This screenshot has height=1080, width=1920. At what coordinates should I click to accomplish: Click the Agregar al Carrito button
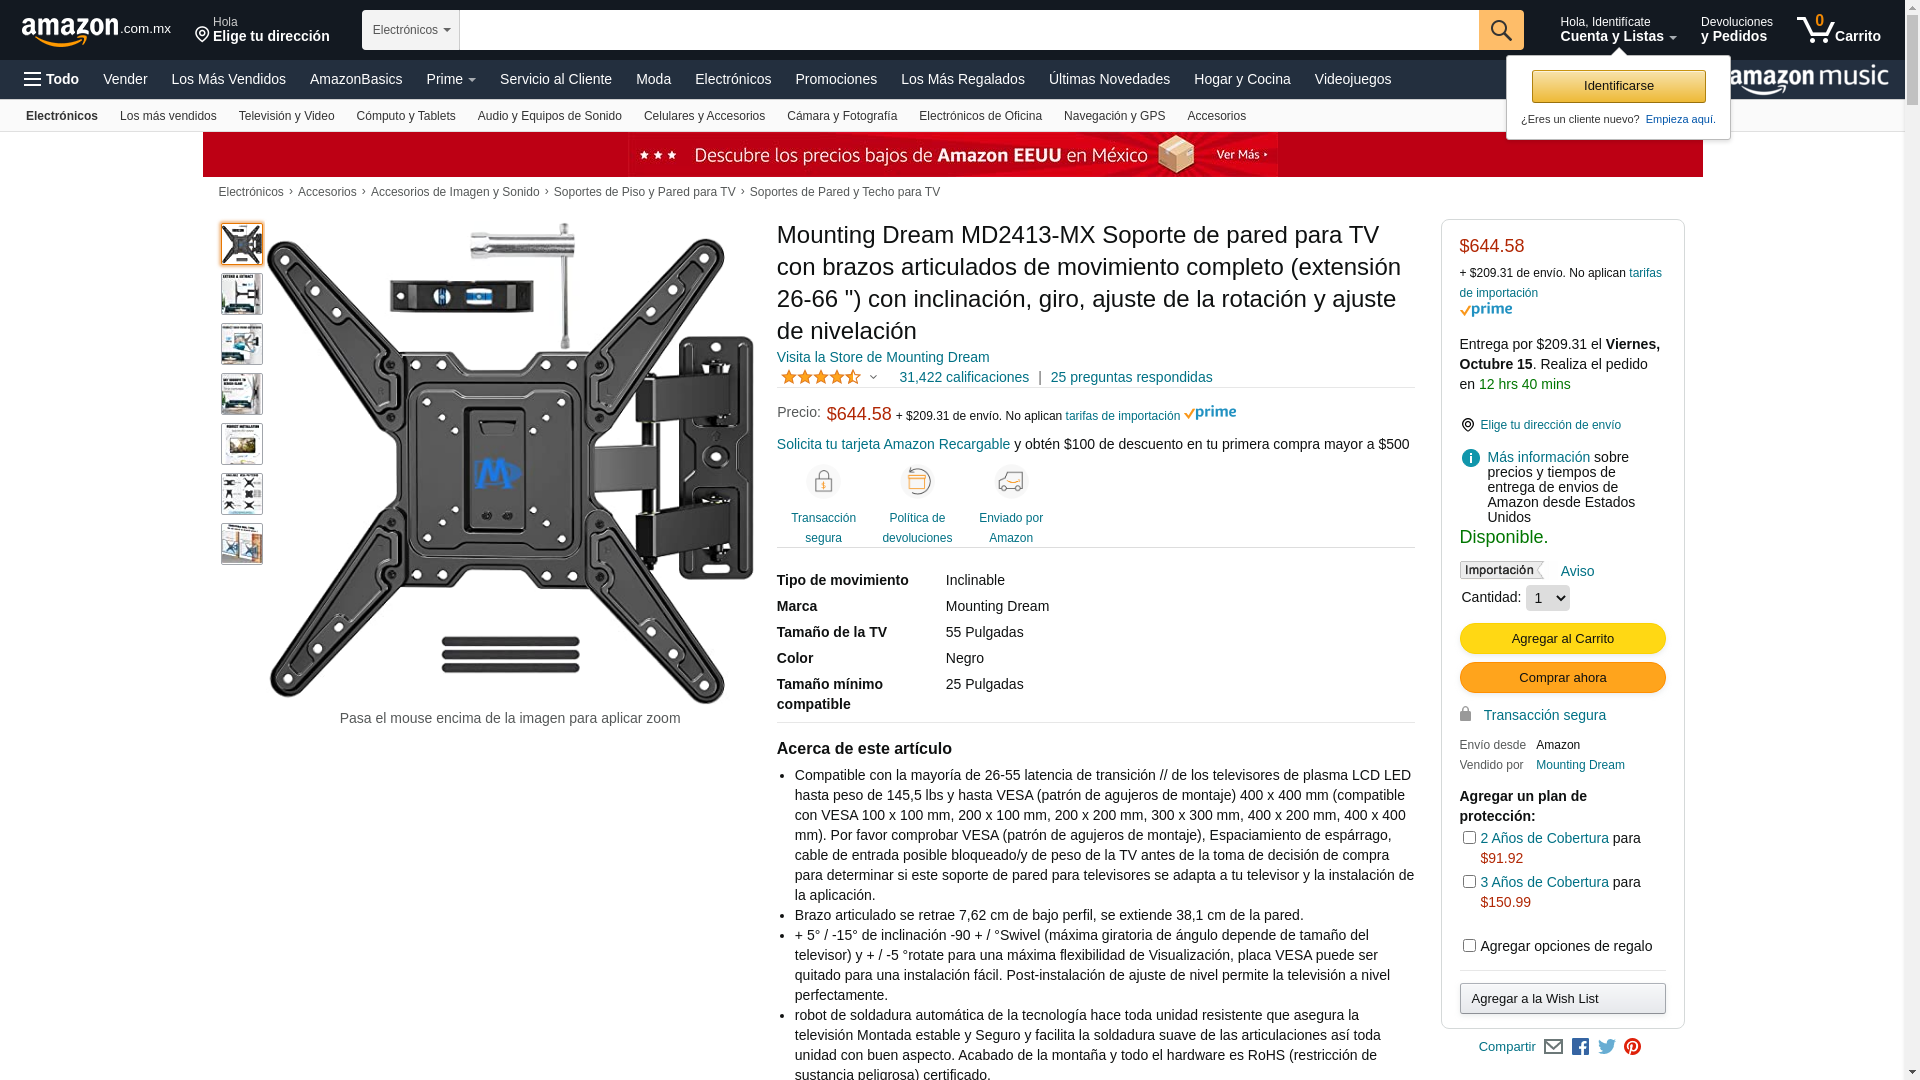point(1562,639)
